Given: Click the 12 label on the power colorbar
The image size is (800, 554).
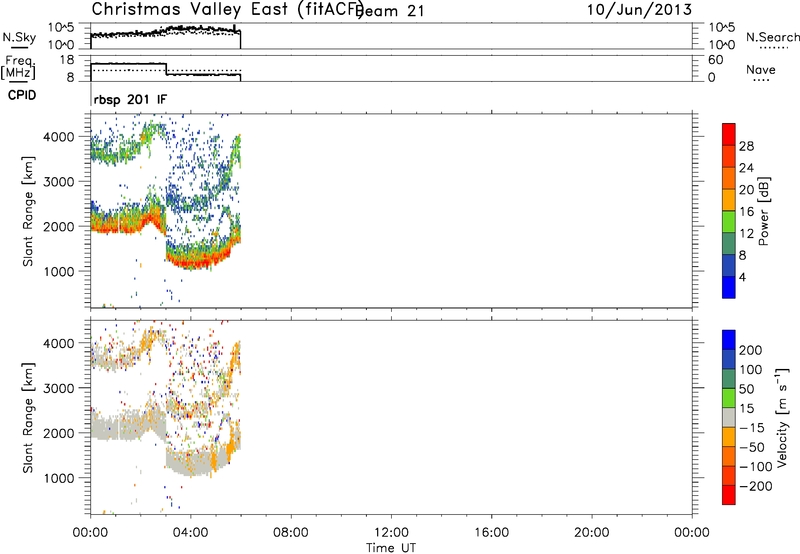Looking at the screenshot, I should coord(746,234).
